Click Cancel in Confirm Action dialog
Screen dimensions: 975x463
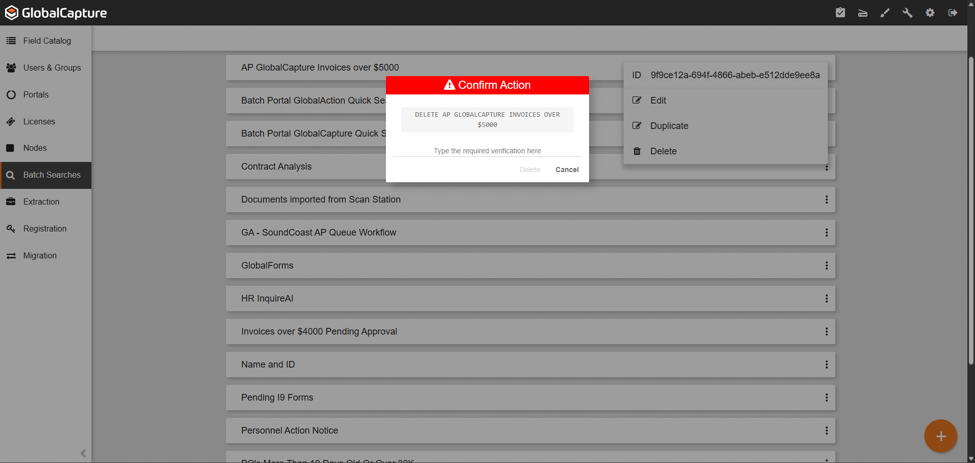(x=567, y=170)
